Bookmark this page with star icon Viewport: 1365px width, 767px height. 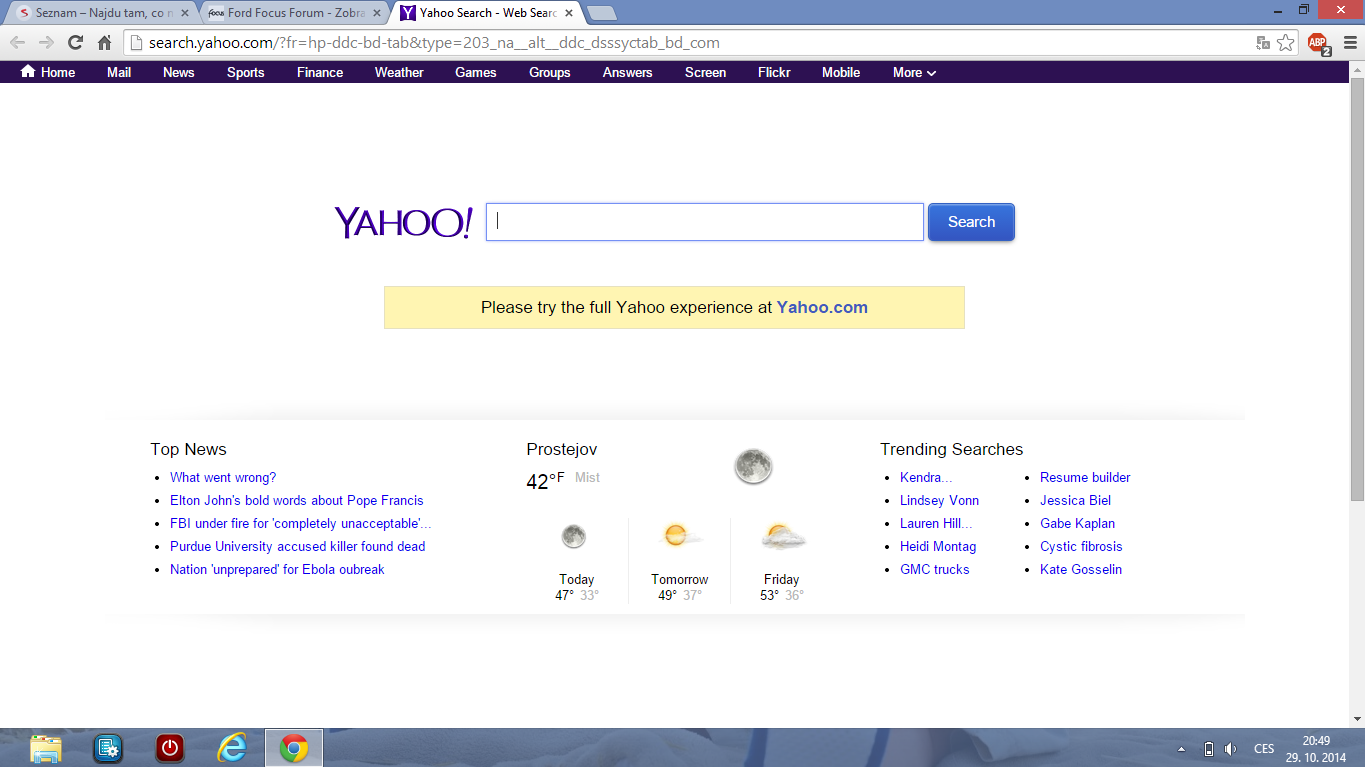[1286, 43]
